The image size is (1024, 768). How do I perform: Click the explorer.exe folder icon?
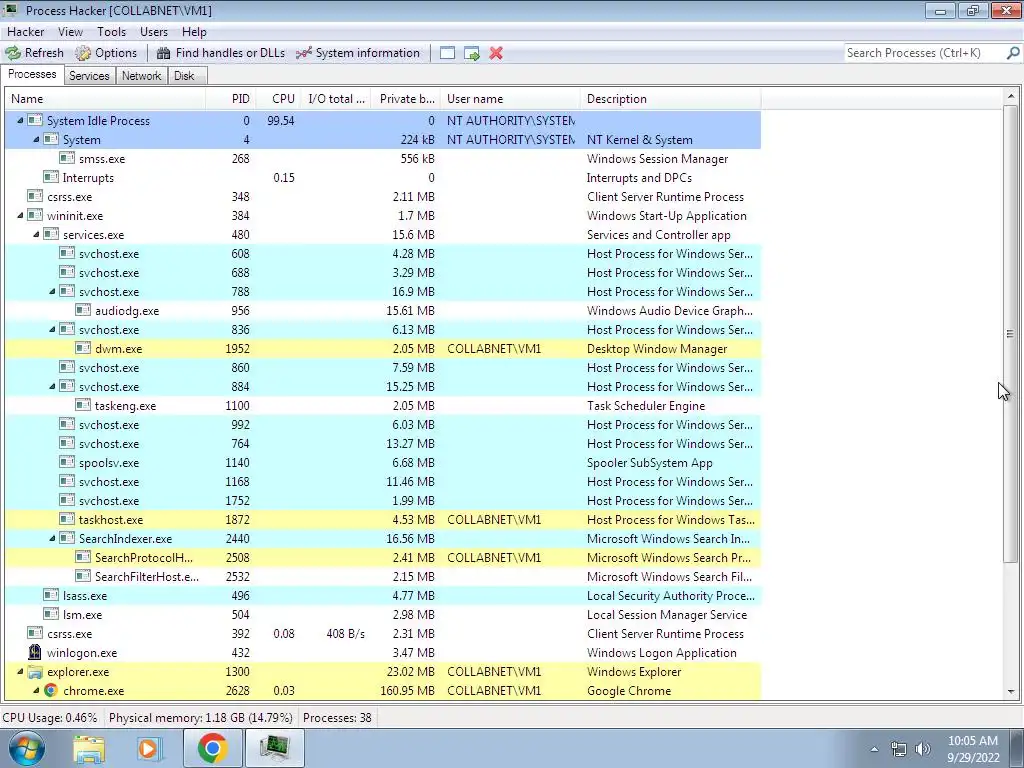pos(35,671)
